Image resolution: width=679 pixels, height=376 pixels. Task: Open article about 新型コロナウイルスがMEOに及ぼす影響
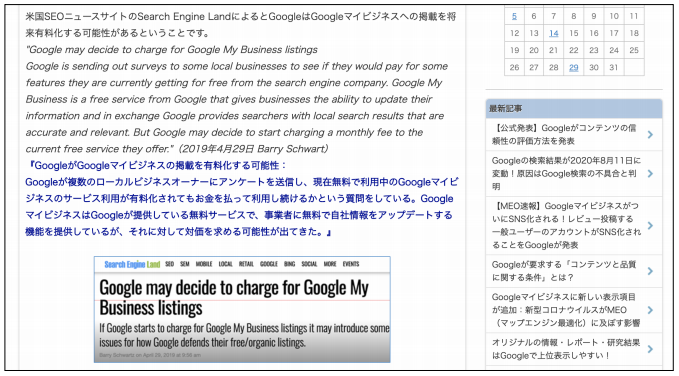566,310
